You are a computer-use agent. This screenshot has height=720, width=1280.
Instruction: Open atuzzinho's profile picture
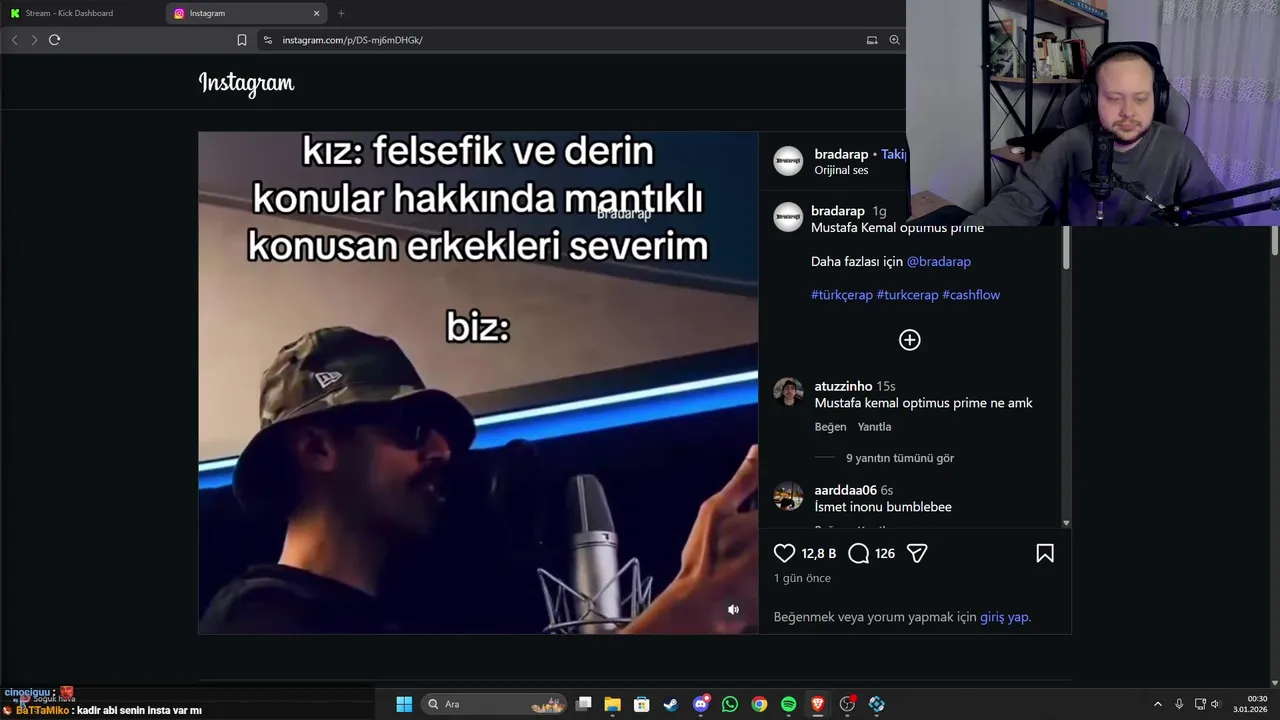788,392
